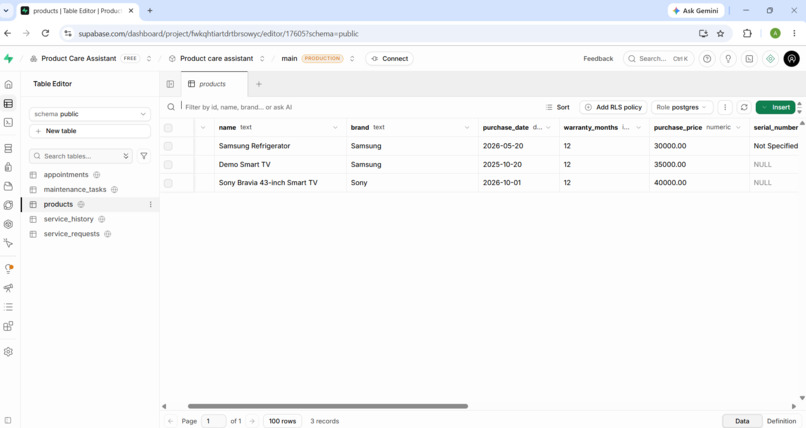Add a new editor tab with plus
This screenshot has height=428, width=806.
[x=259, y=84]
